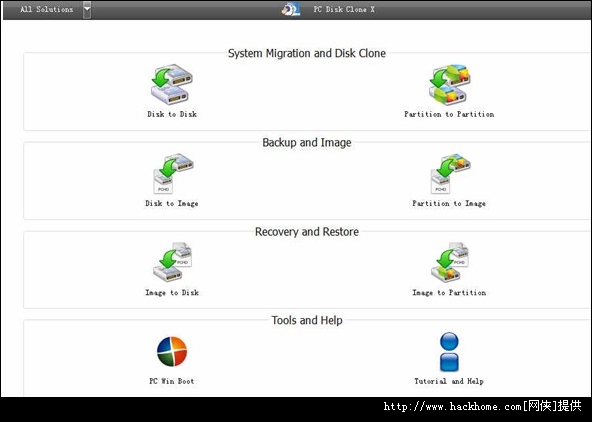Select the Disk to Image backup icon
Image resolution: width=592 pixels, height=422 pixels.
click(173, 174)
